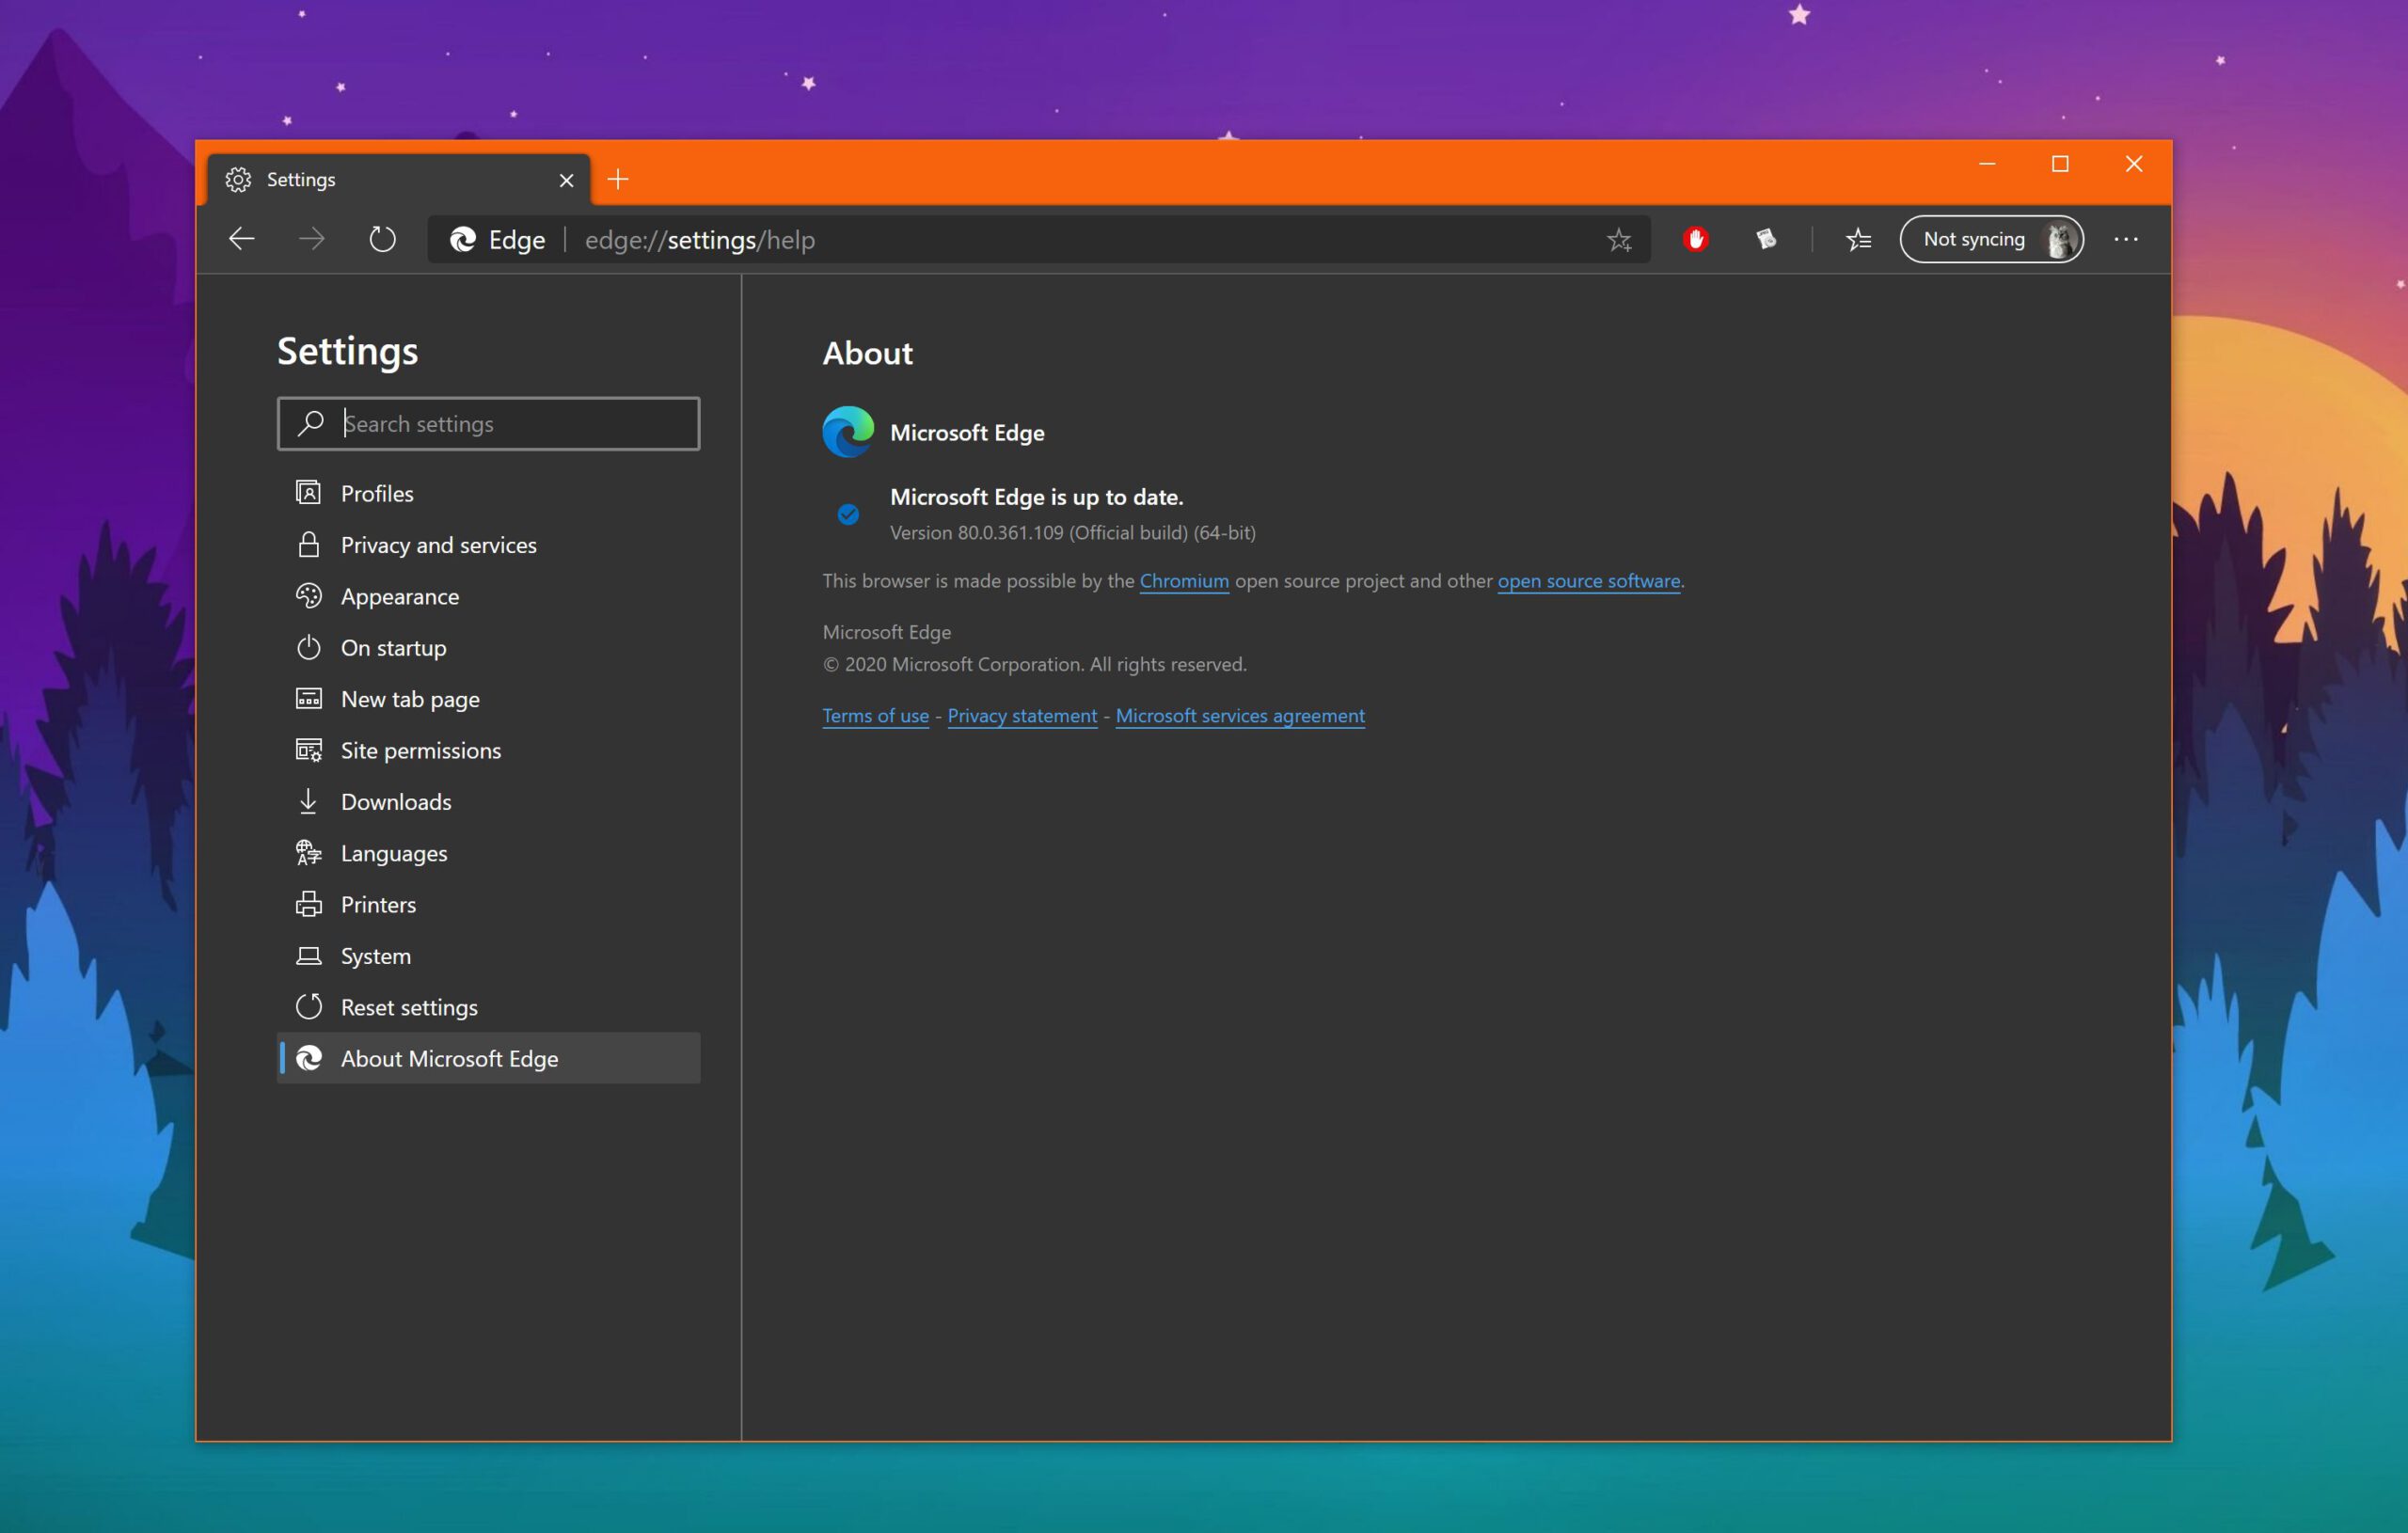Close the Settings tab
The width and height of the screenshot is (2408, 1533).
click(x=566, y=181)
